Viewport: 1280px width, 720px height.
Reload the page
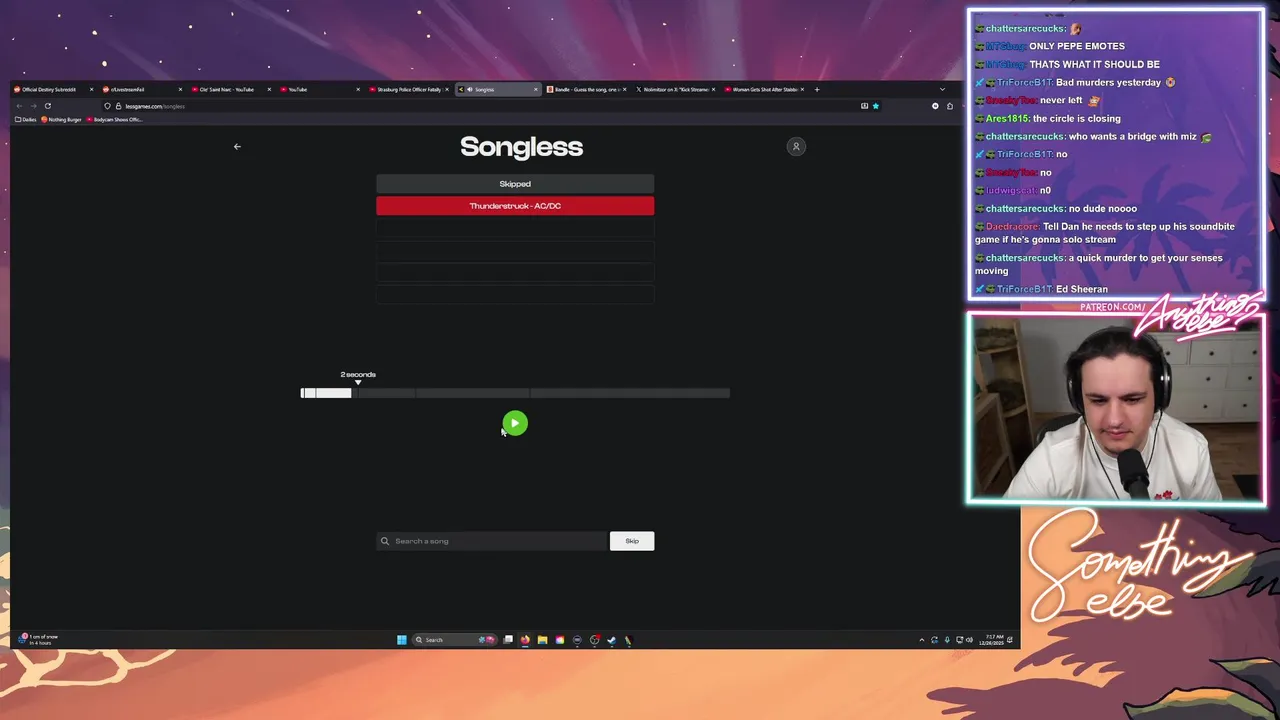(x=47, y=106)
